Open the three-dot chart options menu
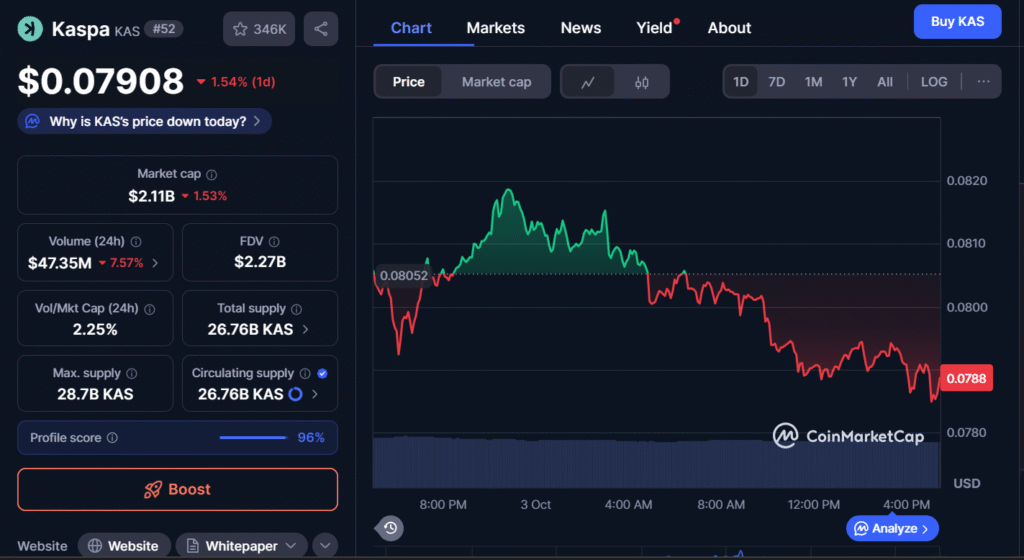Image resolution: width=1024 pixels, height=560 pixels. [x=983, y=82]
